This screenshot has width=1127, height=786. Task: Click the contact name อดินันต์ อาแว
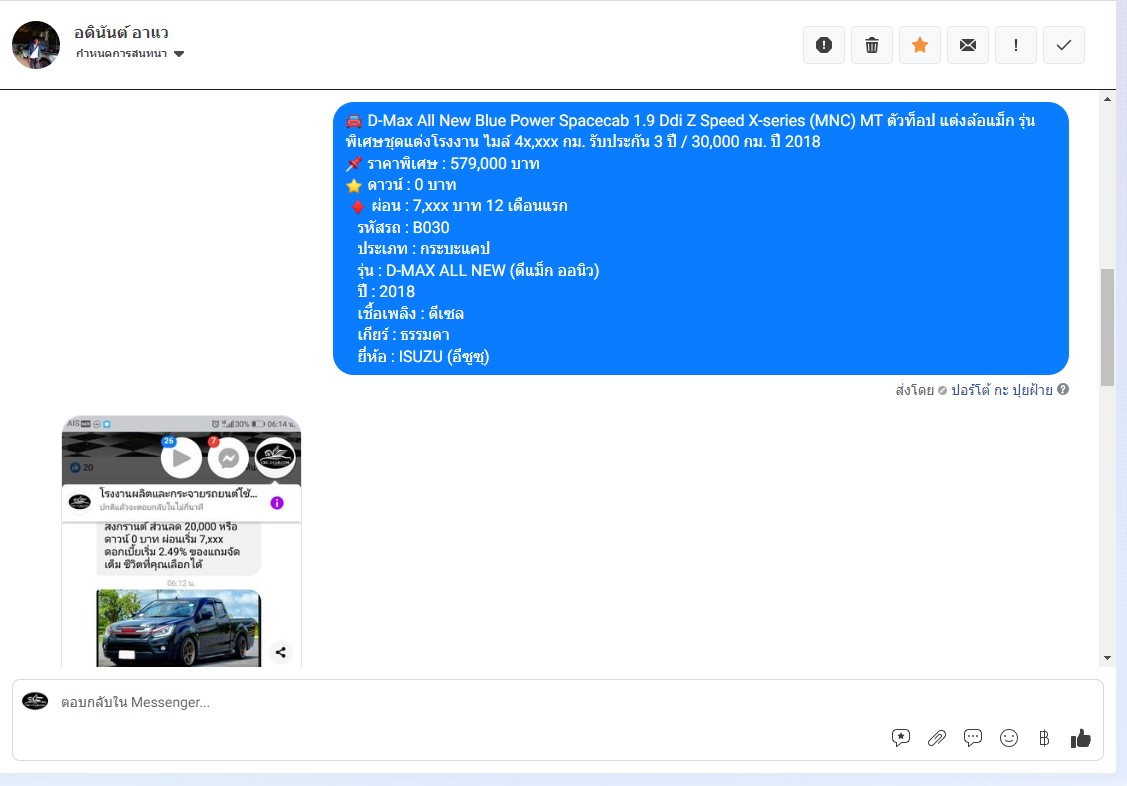(x=121, y=32)
